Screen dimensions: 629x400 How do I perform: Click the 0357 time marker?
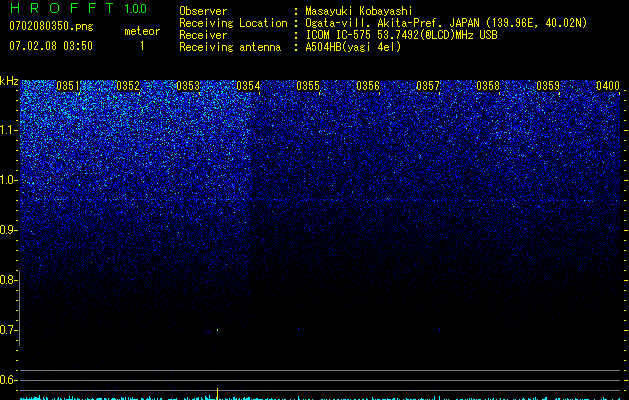coord(428,86)
